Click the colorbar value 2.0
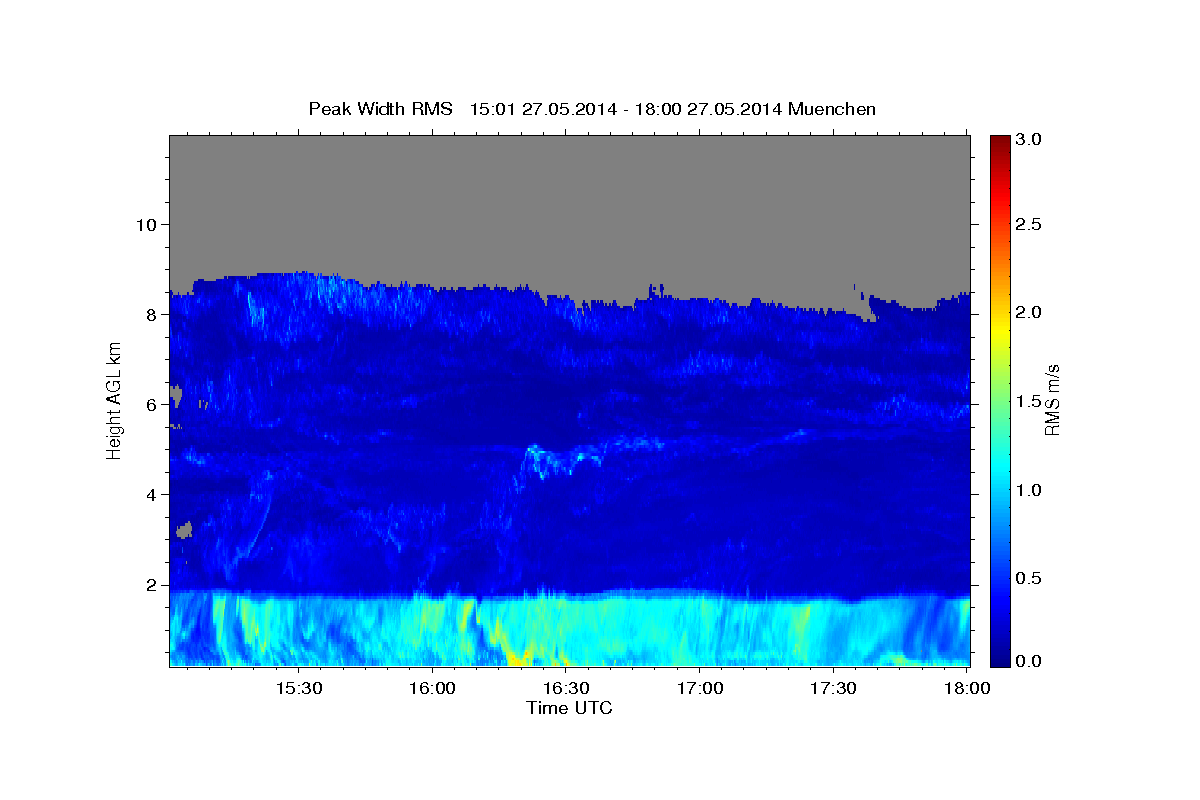This screenshot has height=800, width=1200. [1029, 312]
